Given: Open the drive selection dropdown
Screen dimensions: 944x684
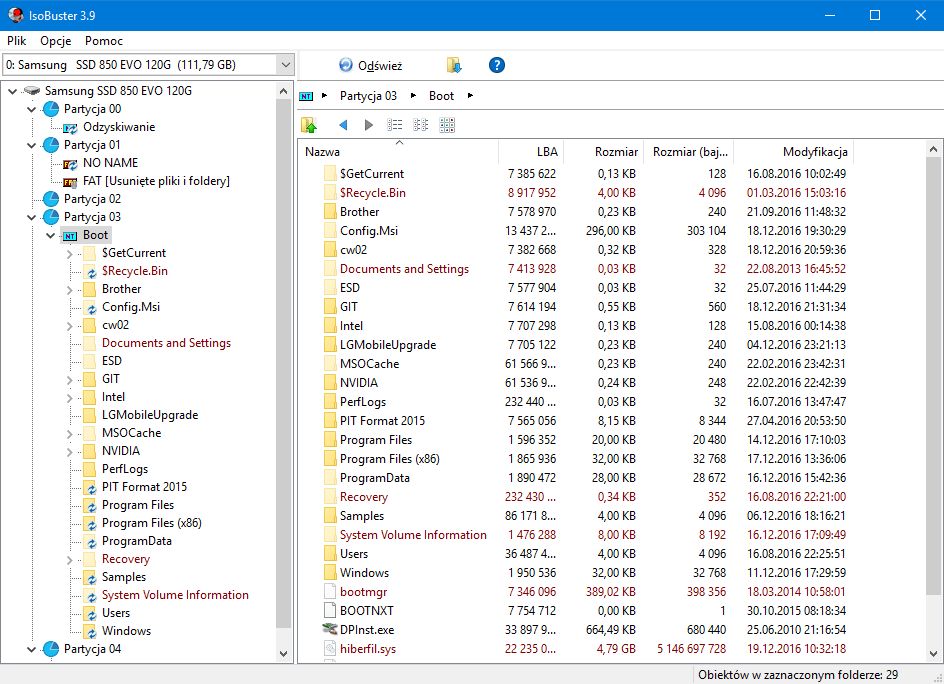Looking at the screenshot, I should (284, 65).
